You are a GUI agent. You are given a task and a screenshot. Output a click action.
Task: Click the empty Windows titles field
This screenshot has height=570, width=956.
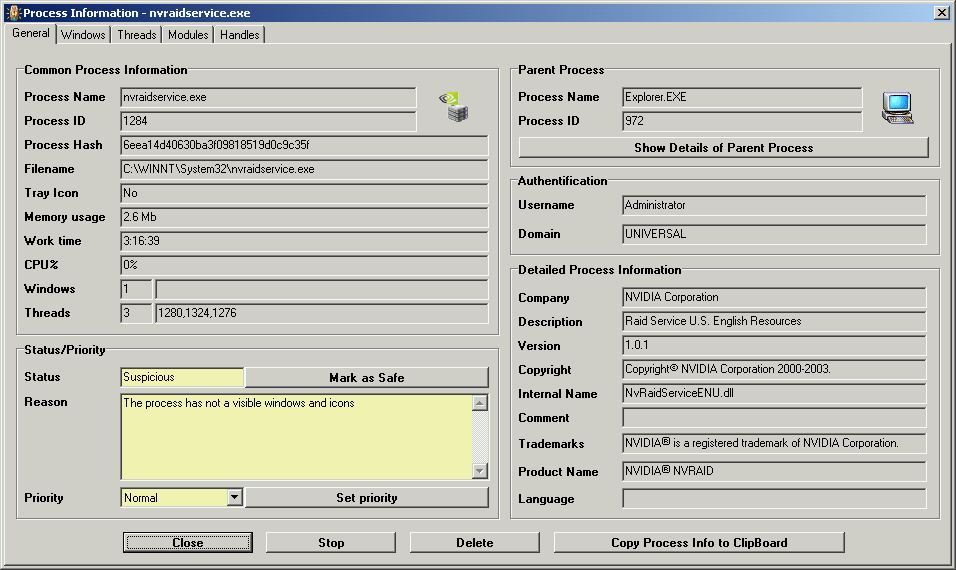[x=322, y=288]
